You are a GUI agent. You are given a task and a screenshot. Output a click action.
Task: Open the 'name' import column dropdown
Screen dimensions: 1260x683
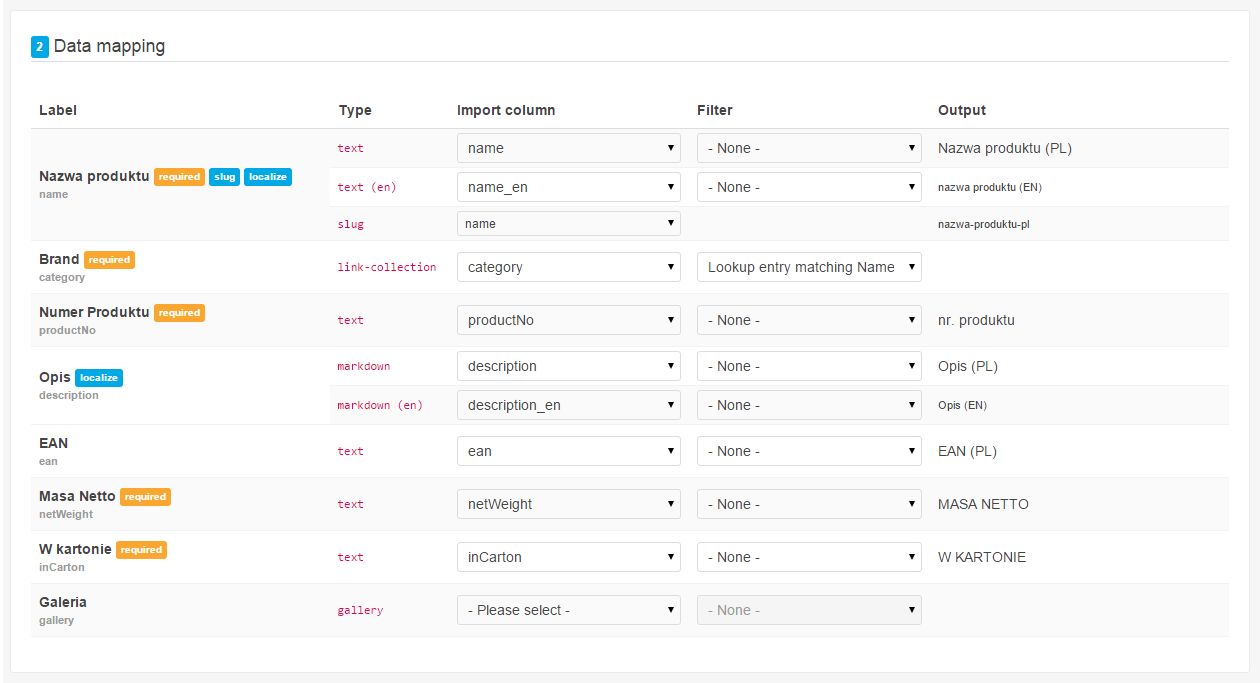[569, 148]
